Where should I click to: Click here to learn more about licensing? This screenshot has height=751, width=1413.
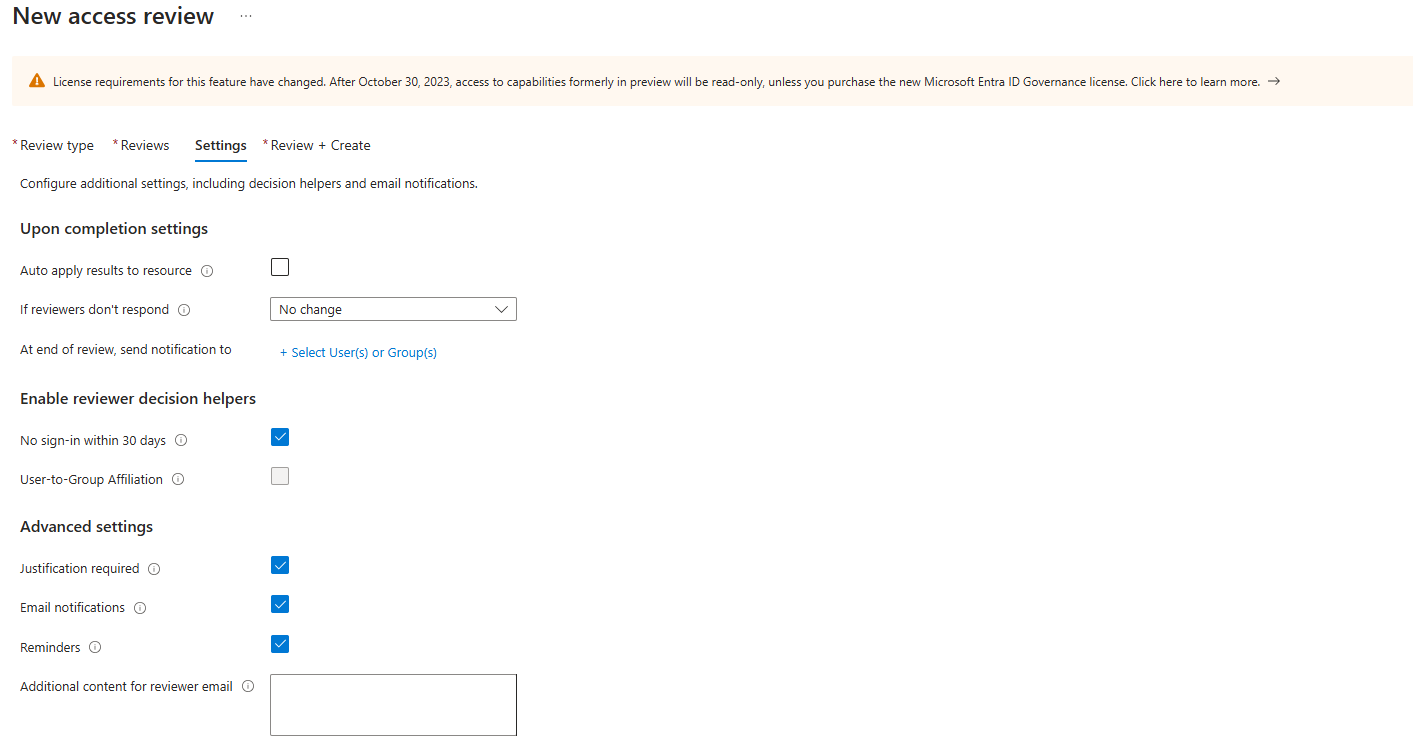click(1194, 81)
